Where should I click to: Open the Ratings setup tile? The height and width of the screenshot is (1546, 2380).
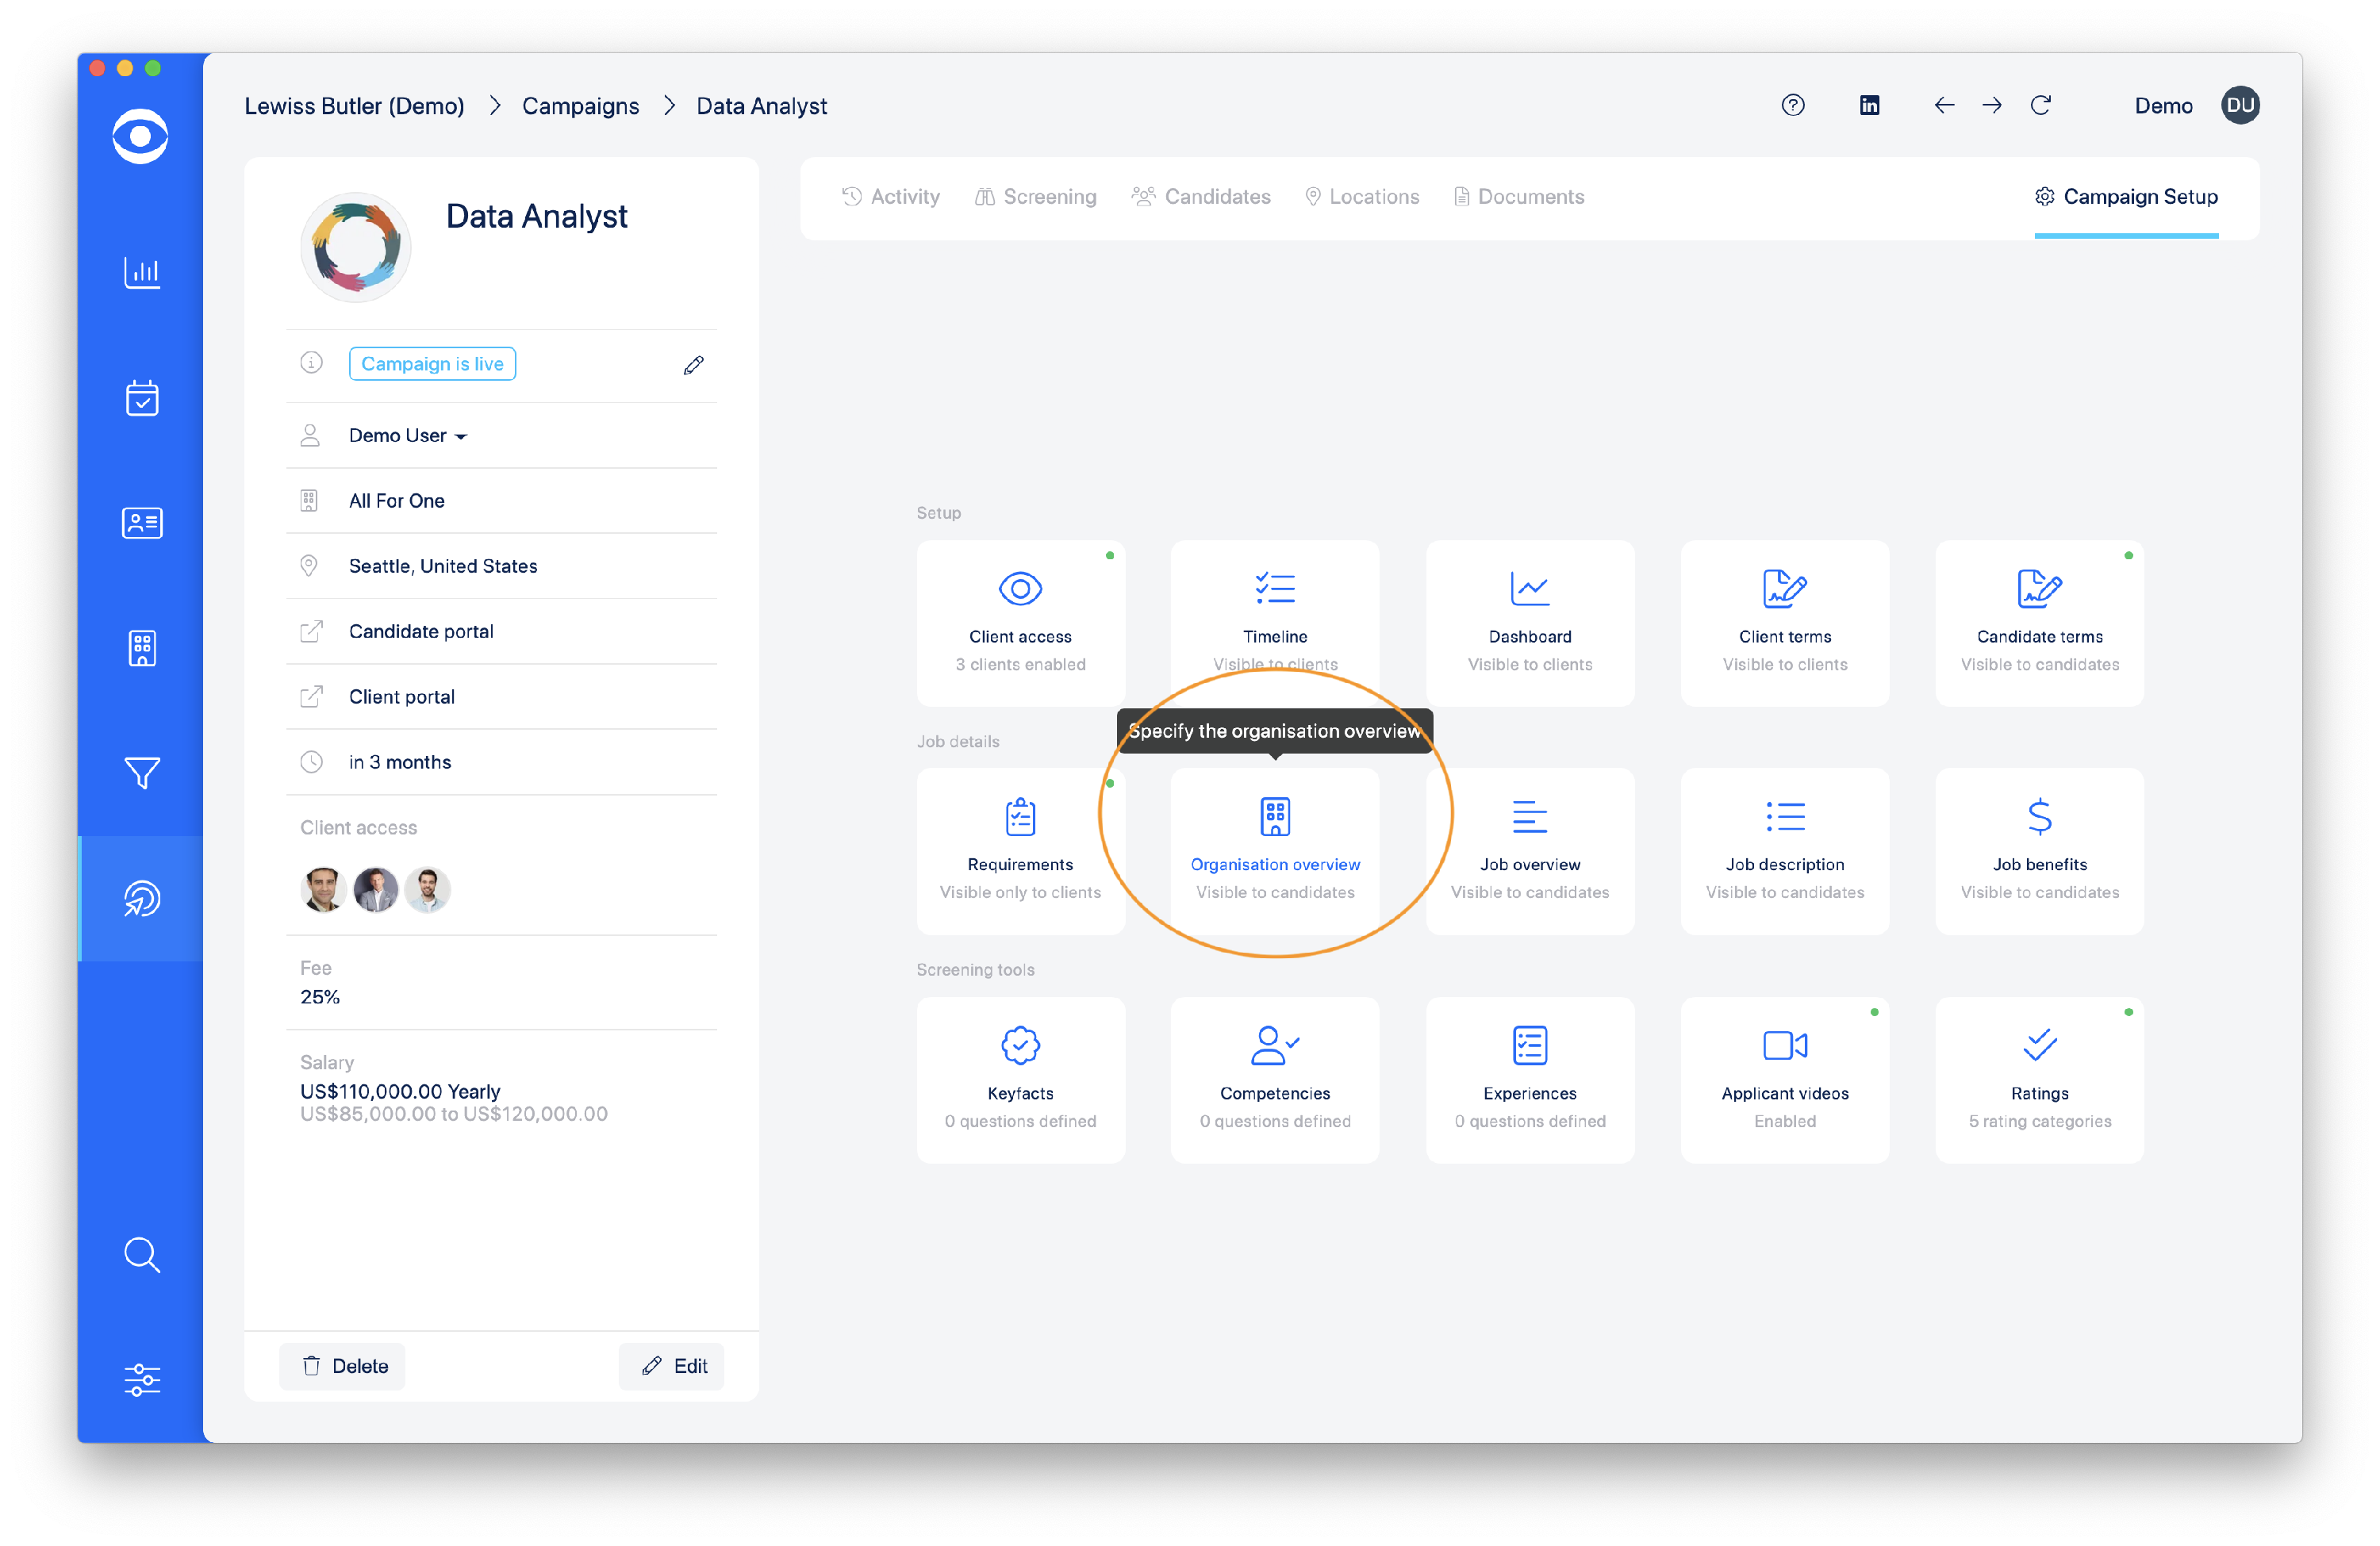(2039, 1080)
